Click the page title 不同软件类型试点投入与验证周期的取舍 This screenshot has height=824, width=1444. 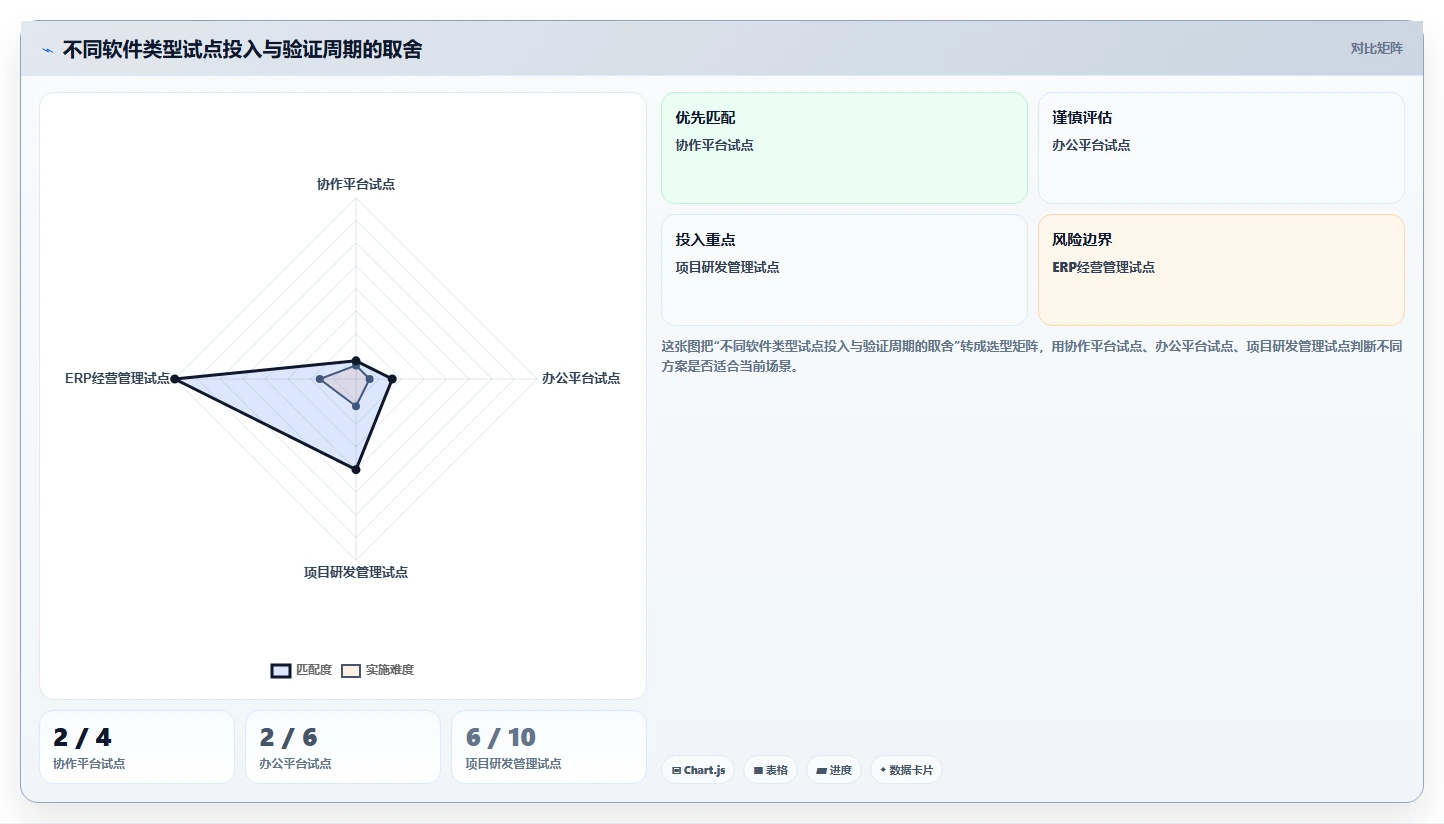point(242,49)
